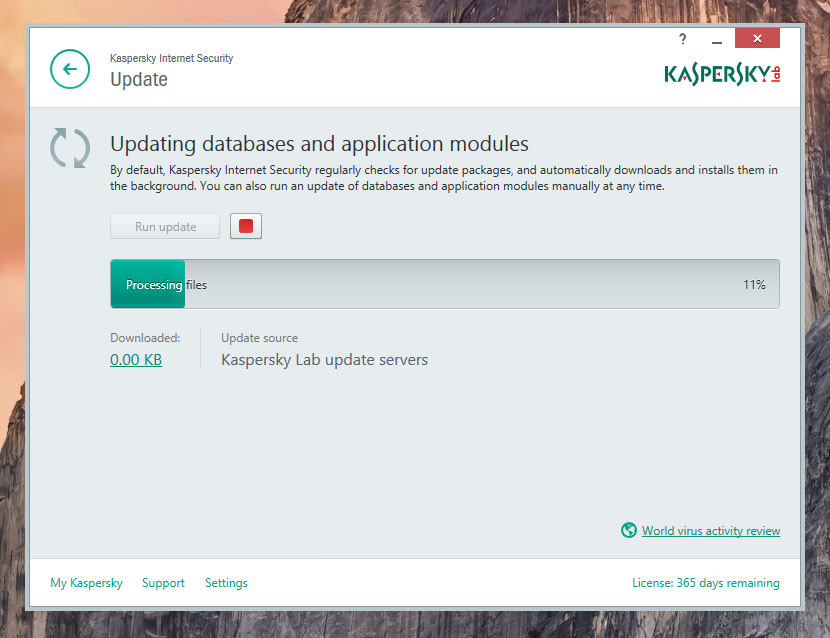830x638 pixels.
Task: Click the Kaspersky Lab update servers text
Action: [x=324, y=360]
